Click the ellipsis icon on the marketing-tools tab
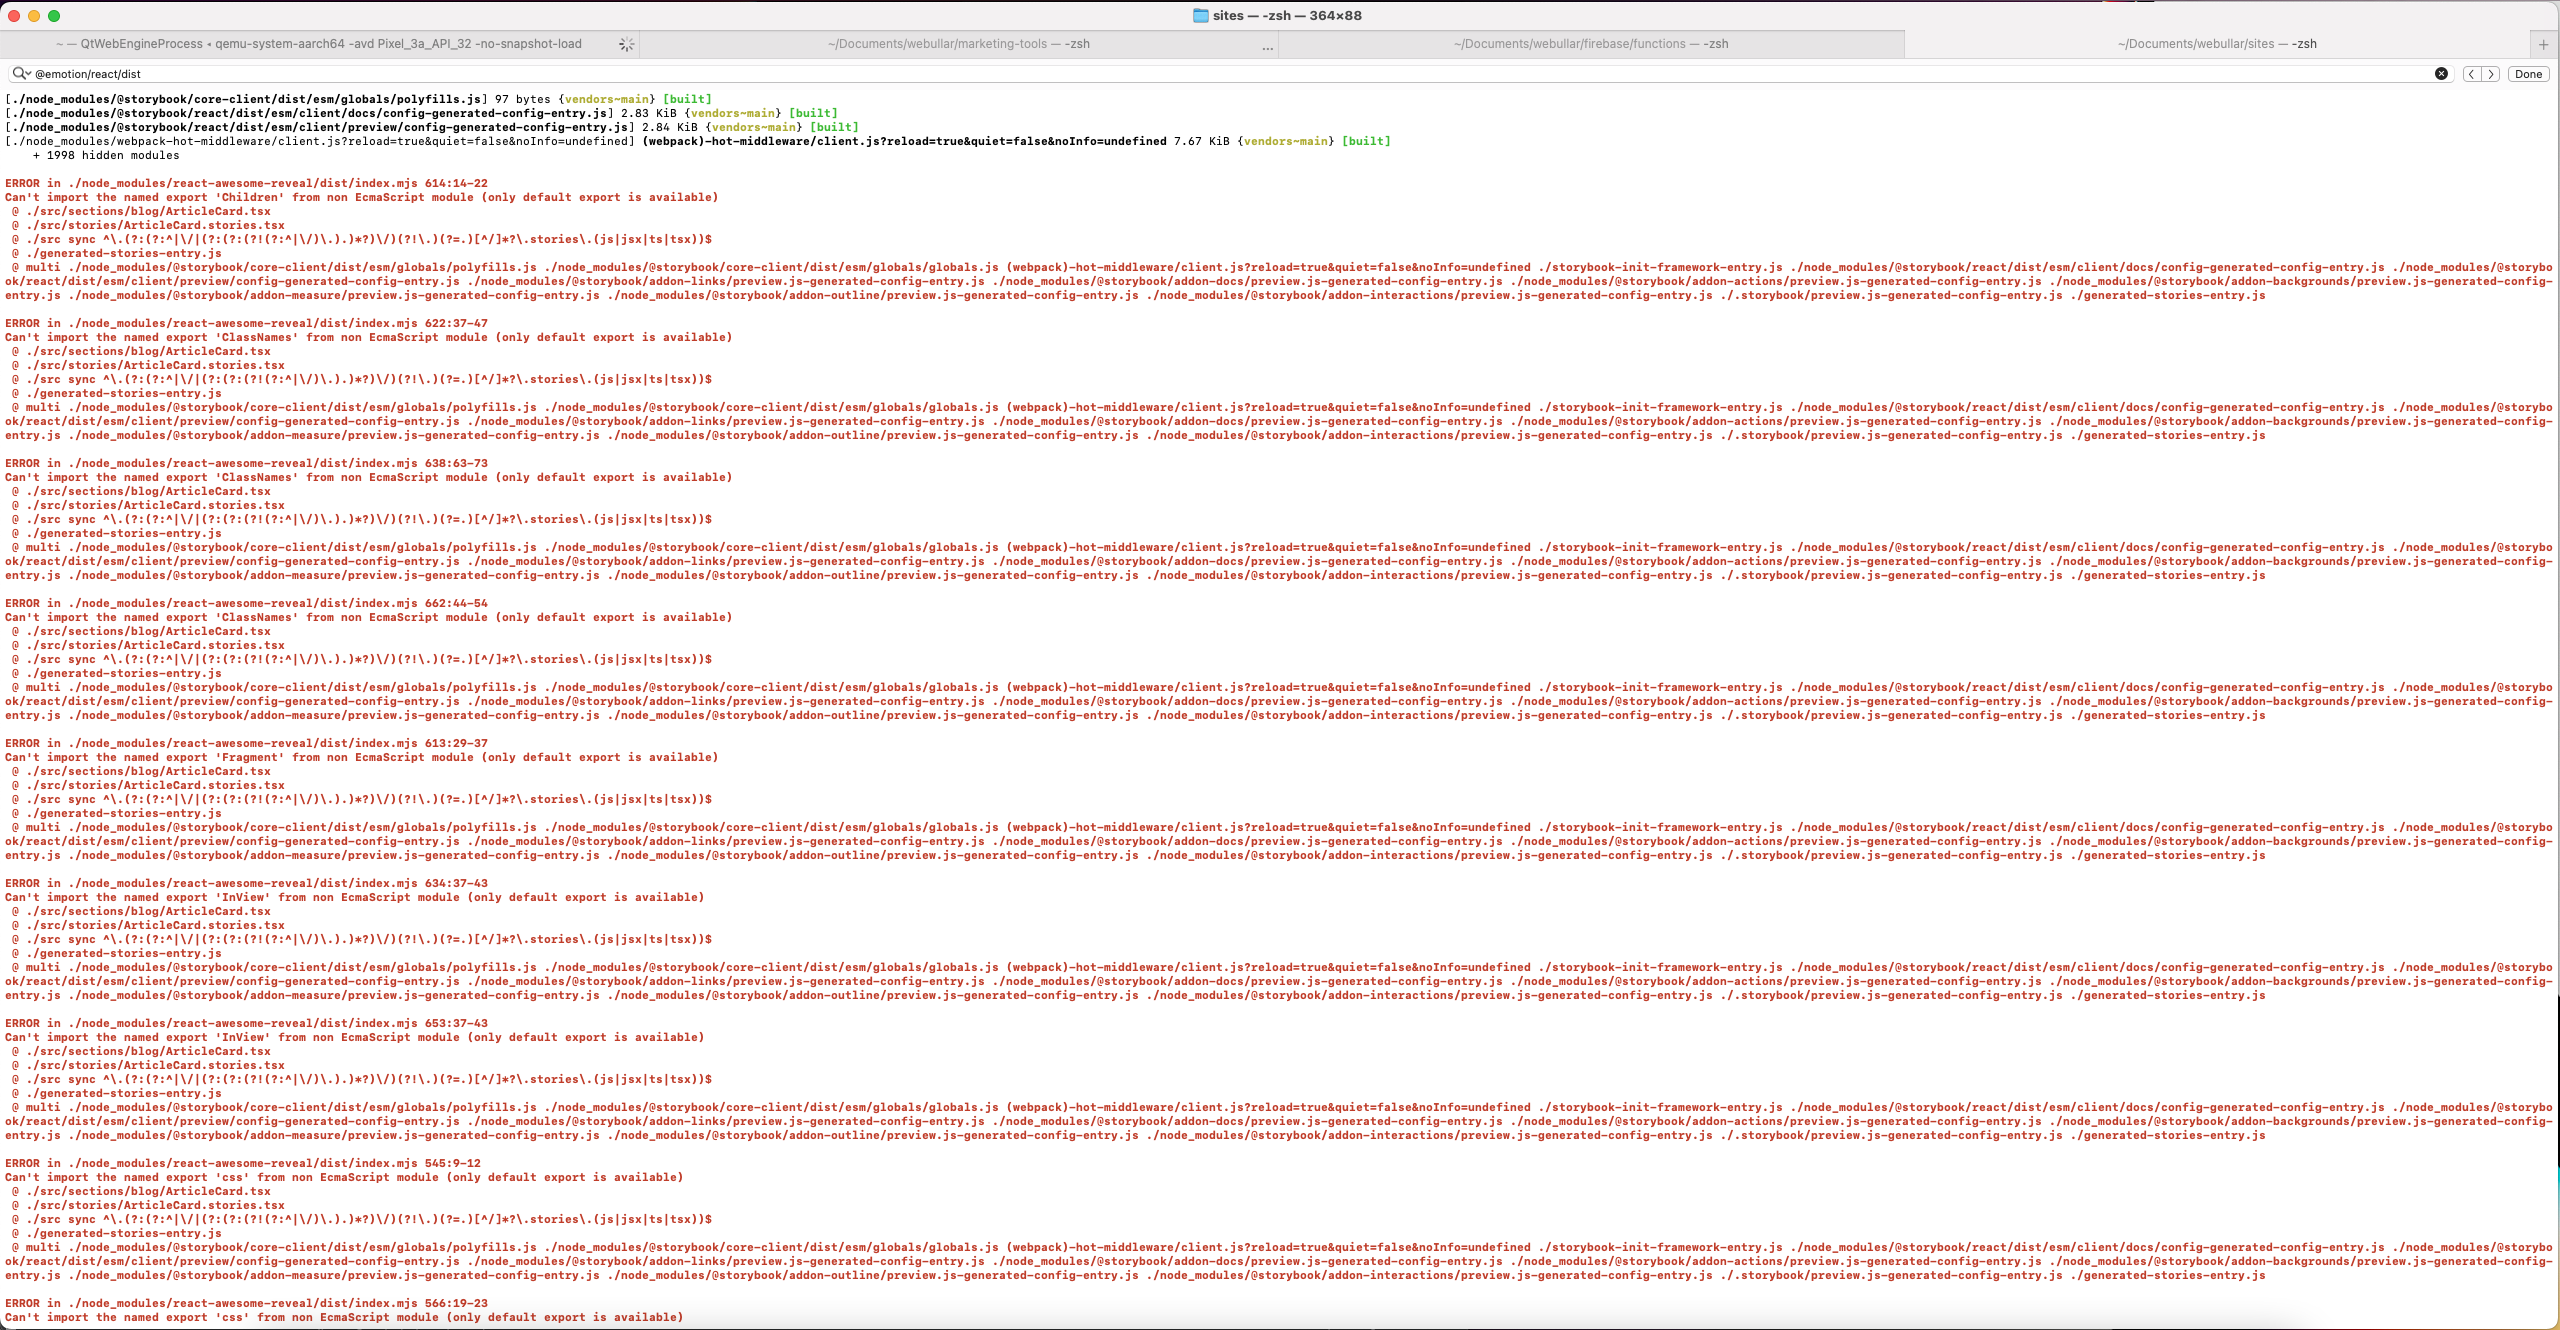2560x1330 pixels. (1266, 47)
